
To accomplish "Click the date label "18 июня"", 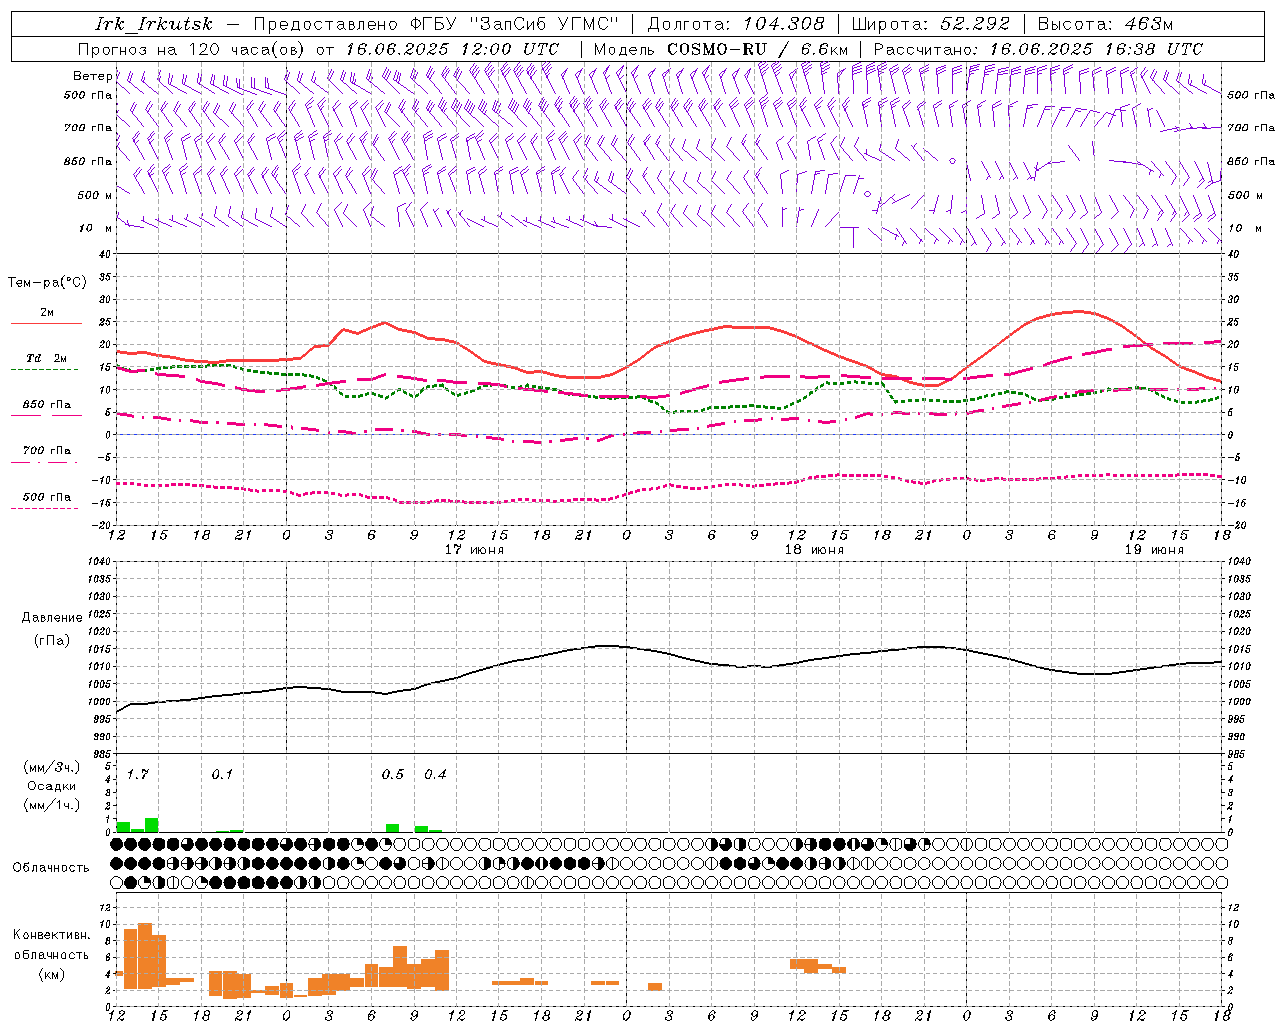I will coord(814,550).
